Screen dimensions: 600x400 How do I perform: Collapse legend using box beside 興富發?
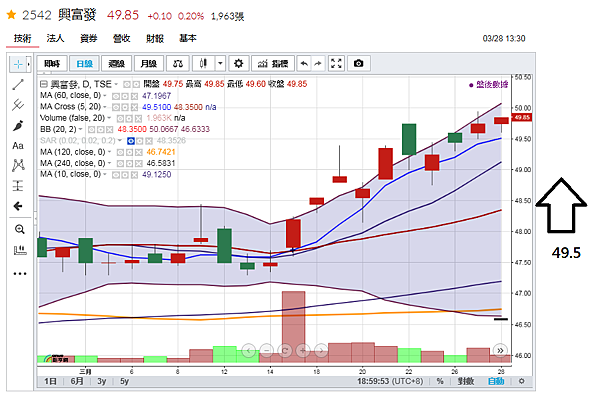pos(44,84)
